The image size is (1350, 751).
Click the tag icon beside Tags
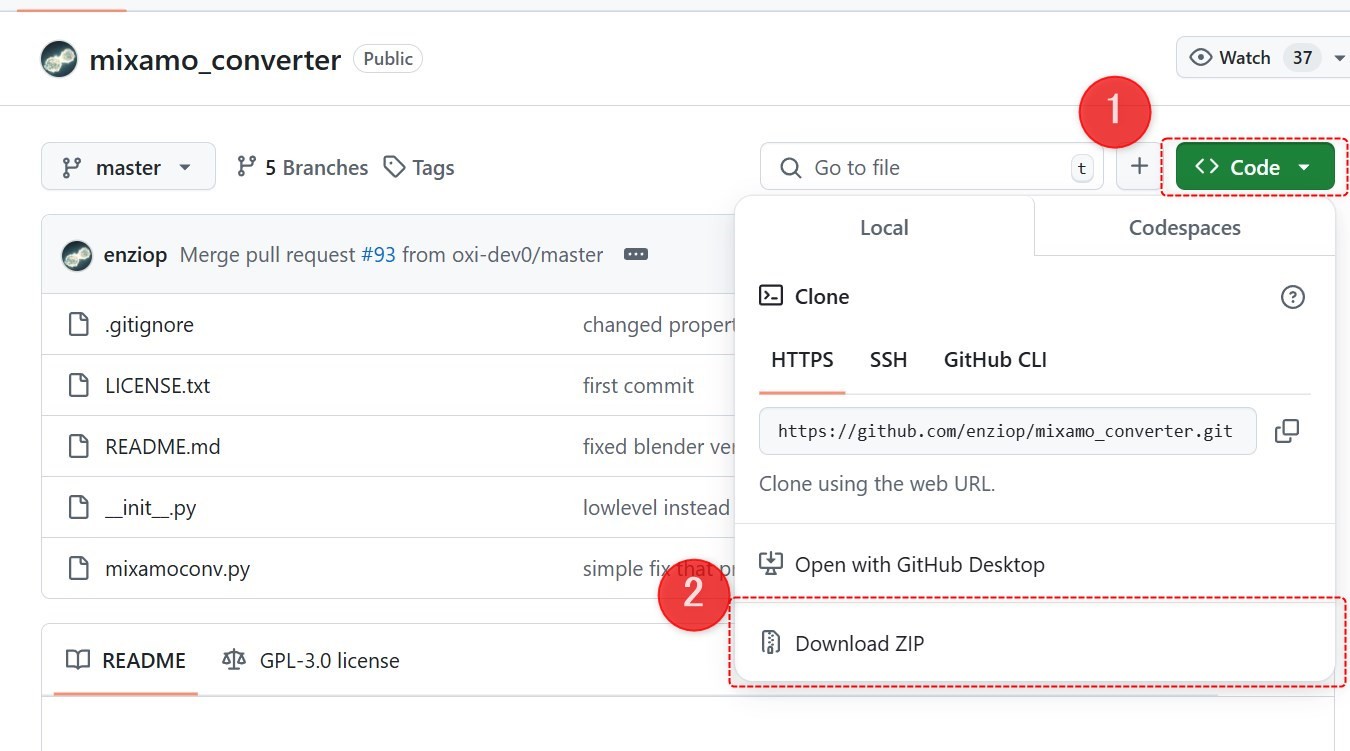[395, 167]
